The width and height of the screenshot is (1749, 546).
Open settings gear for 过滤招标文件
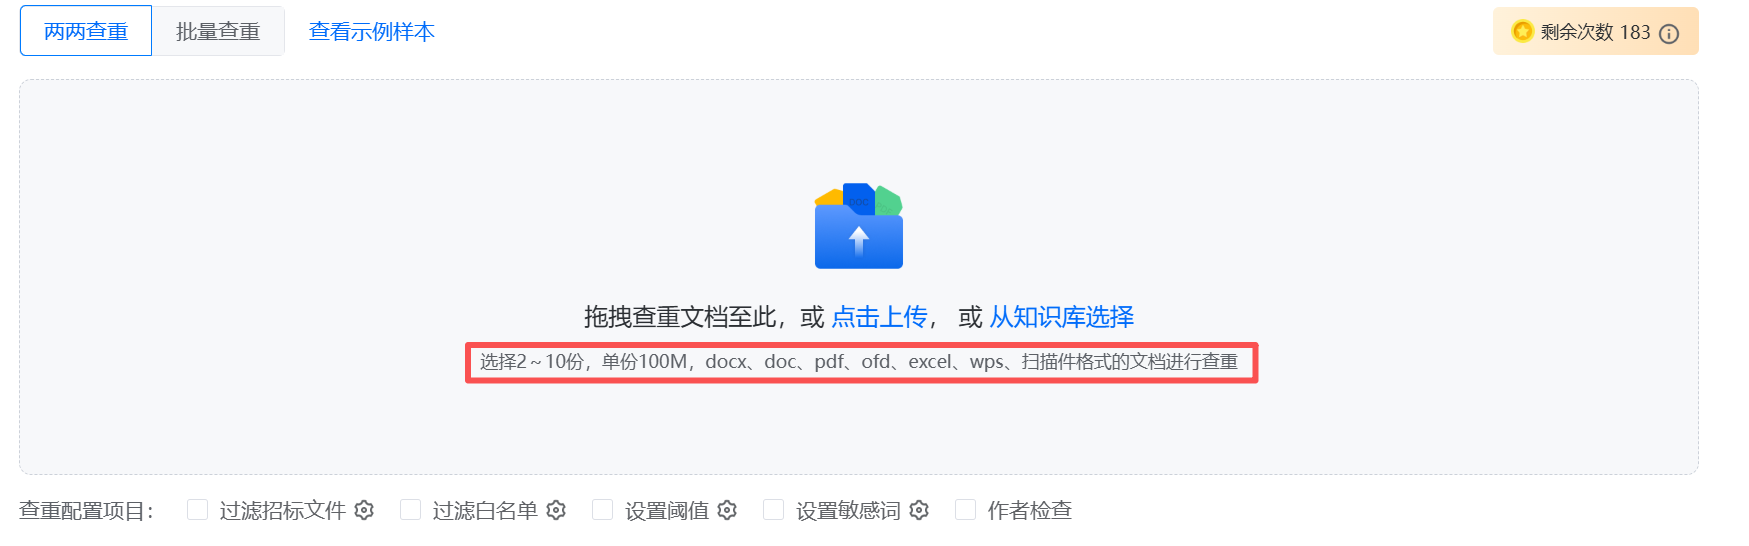[364, 510]
